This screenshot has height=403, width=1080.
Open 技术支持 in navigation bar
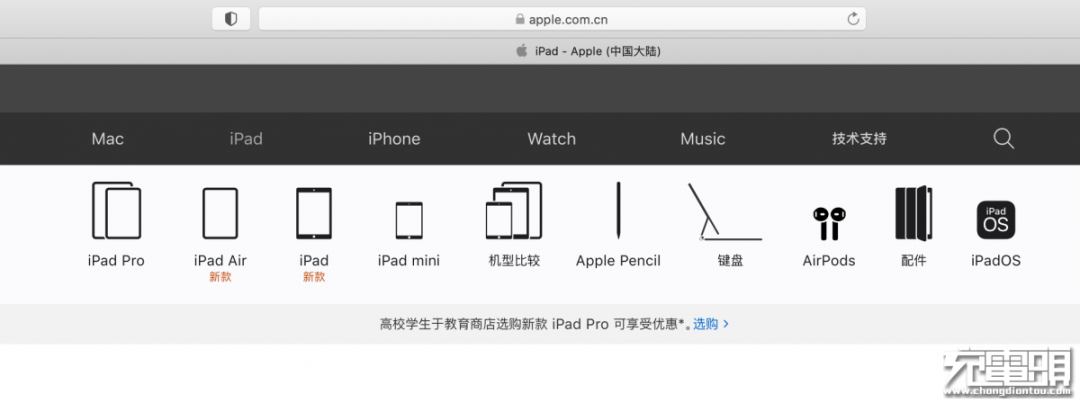coord(859,138)
